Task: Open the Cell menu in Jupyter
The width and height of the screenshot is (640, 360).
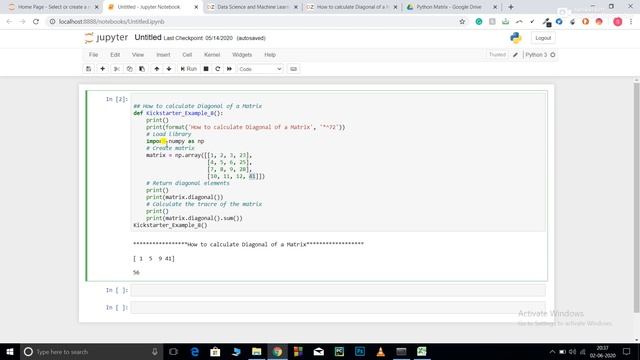Action: [187, 55]
